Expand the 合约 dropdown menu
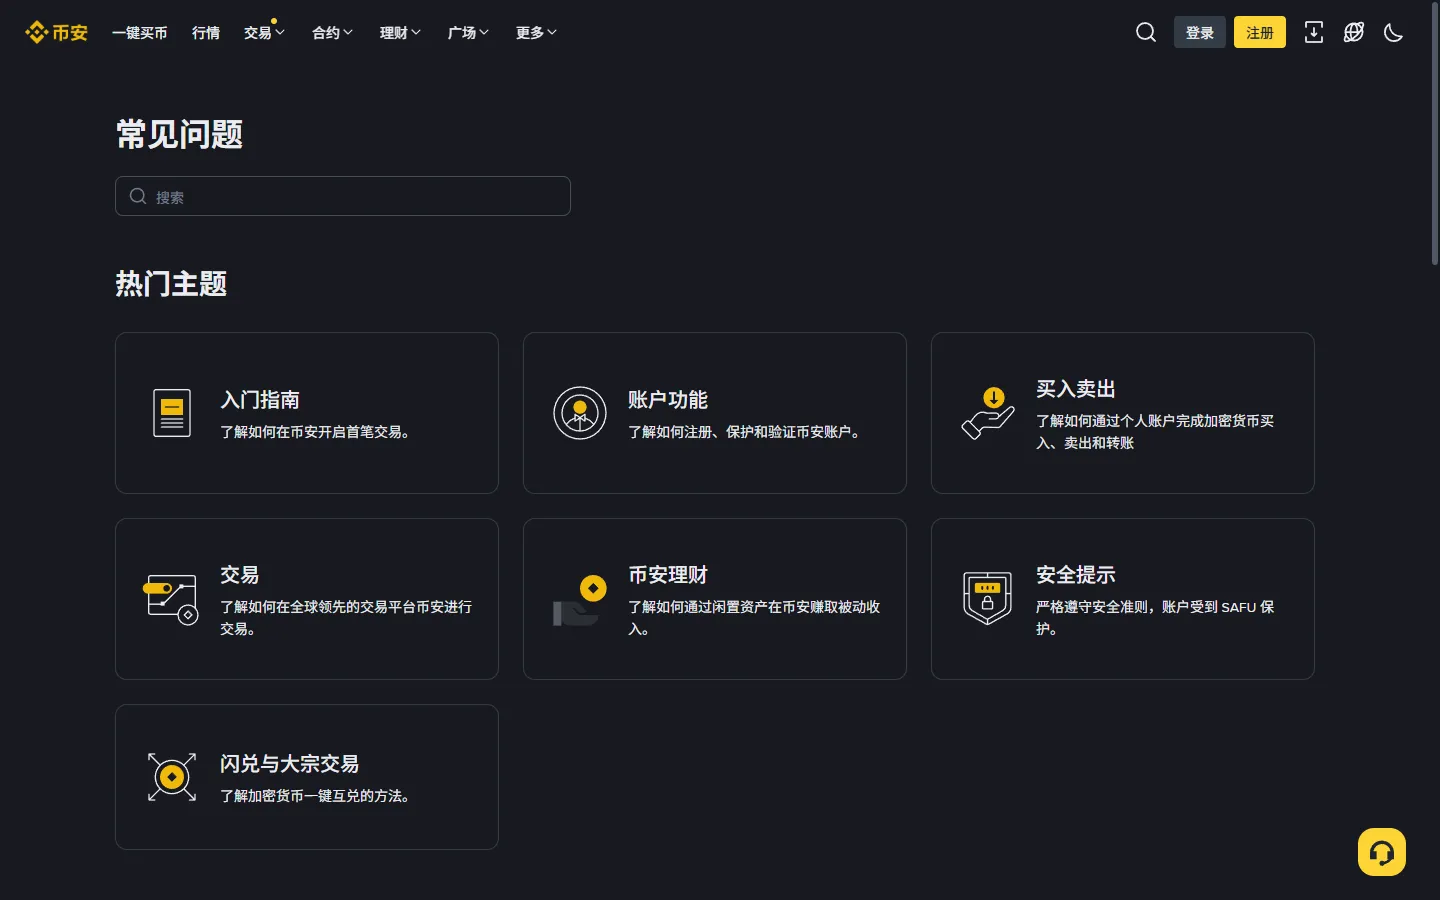The width and height of the screenshot is (1440, 900). click(x=332, y=33)
